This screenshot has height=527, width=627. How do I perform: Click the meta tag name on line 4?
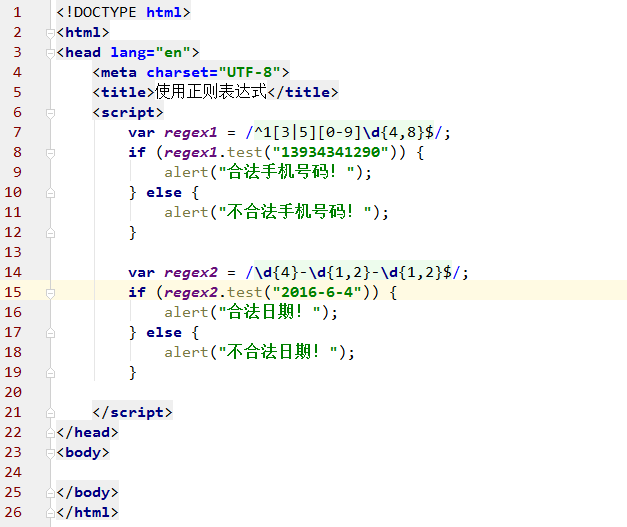click(x=119, y=72)
